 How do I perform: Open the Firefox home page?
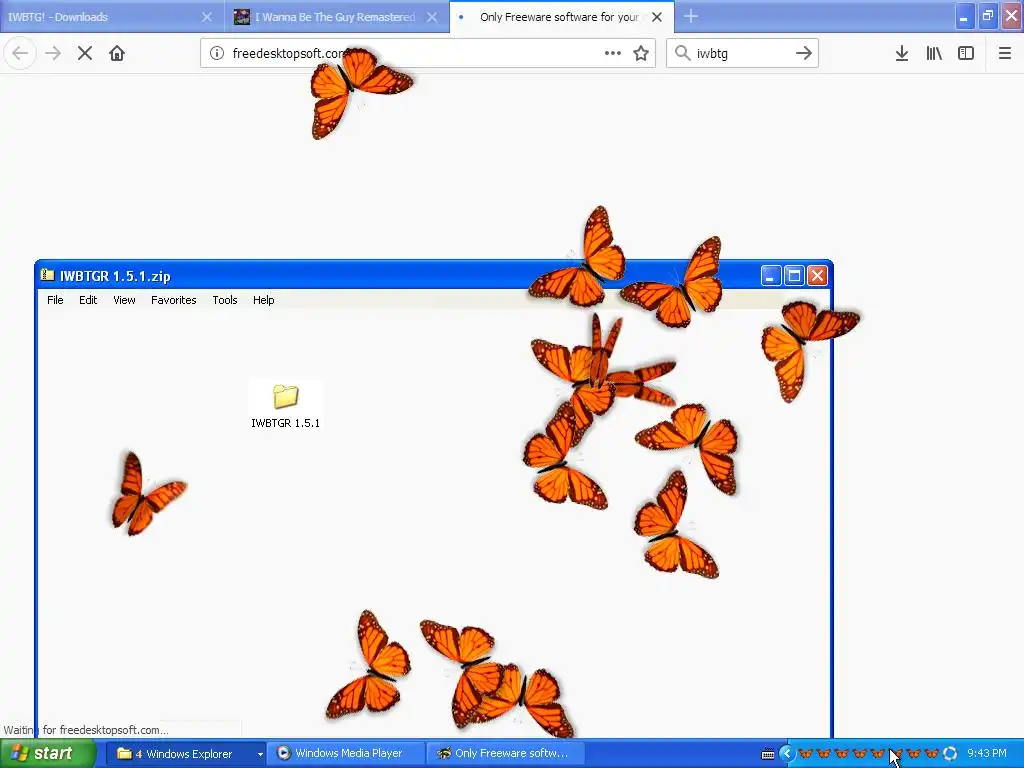pos(117,54)
